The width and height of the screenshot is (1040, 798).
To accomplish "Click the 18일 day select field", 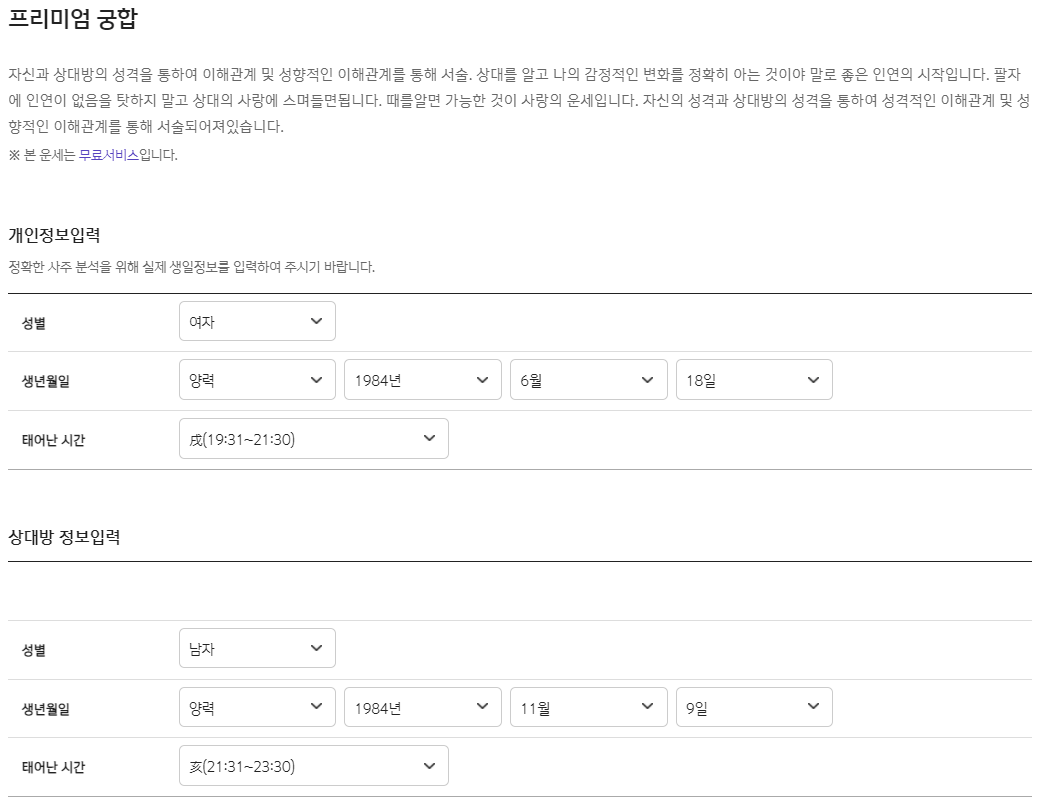I will 754,379.
